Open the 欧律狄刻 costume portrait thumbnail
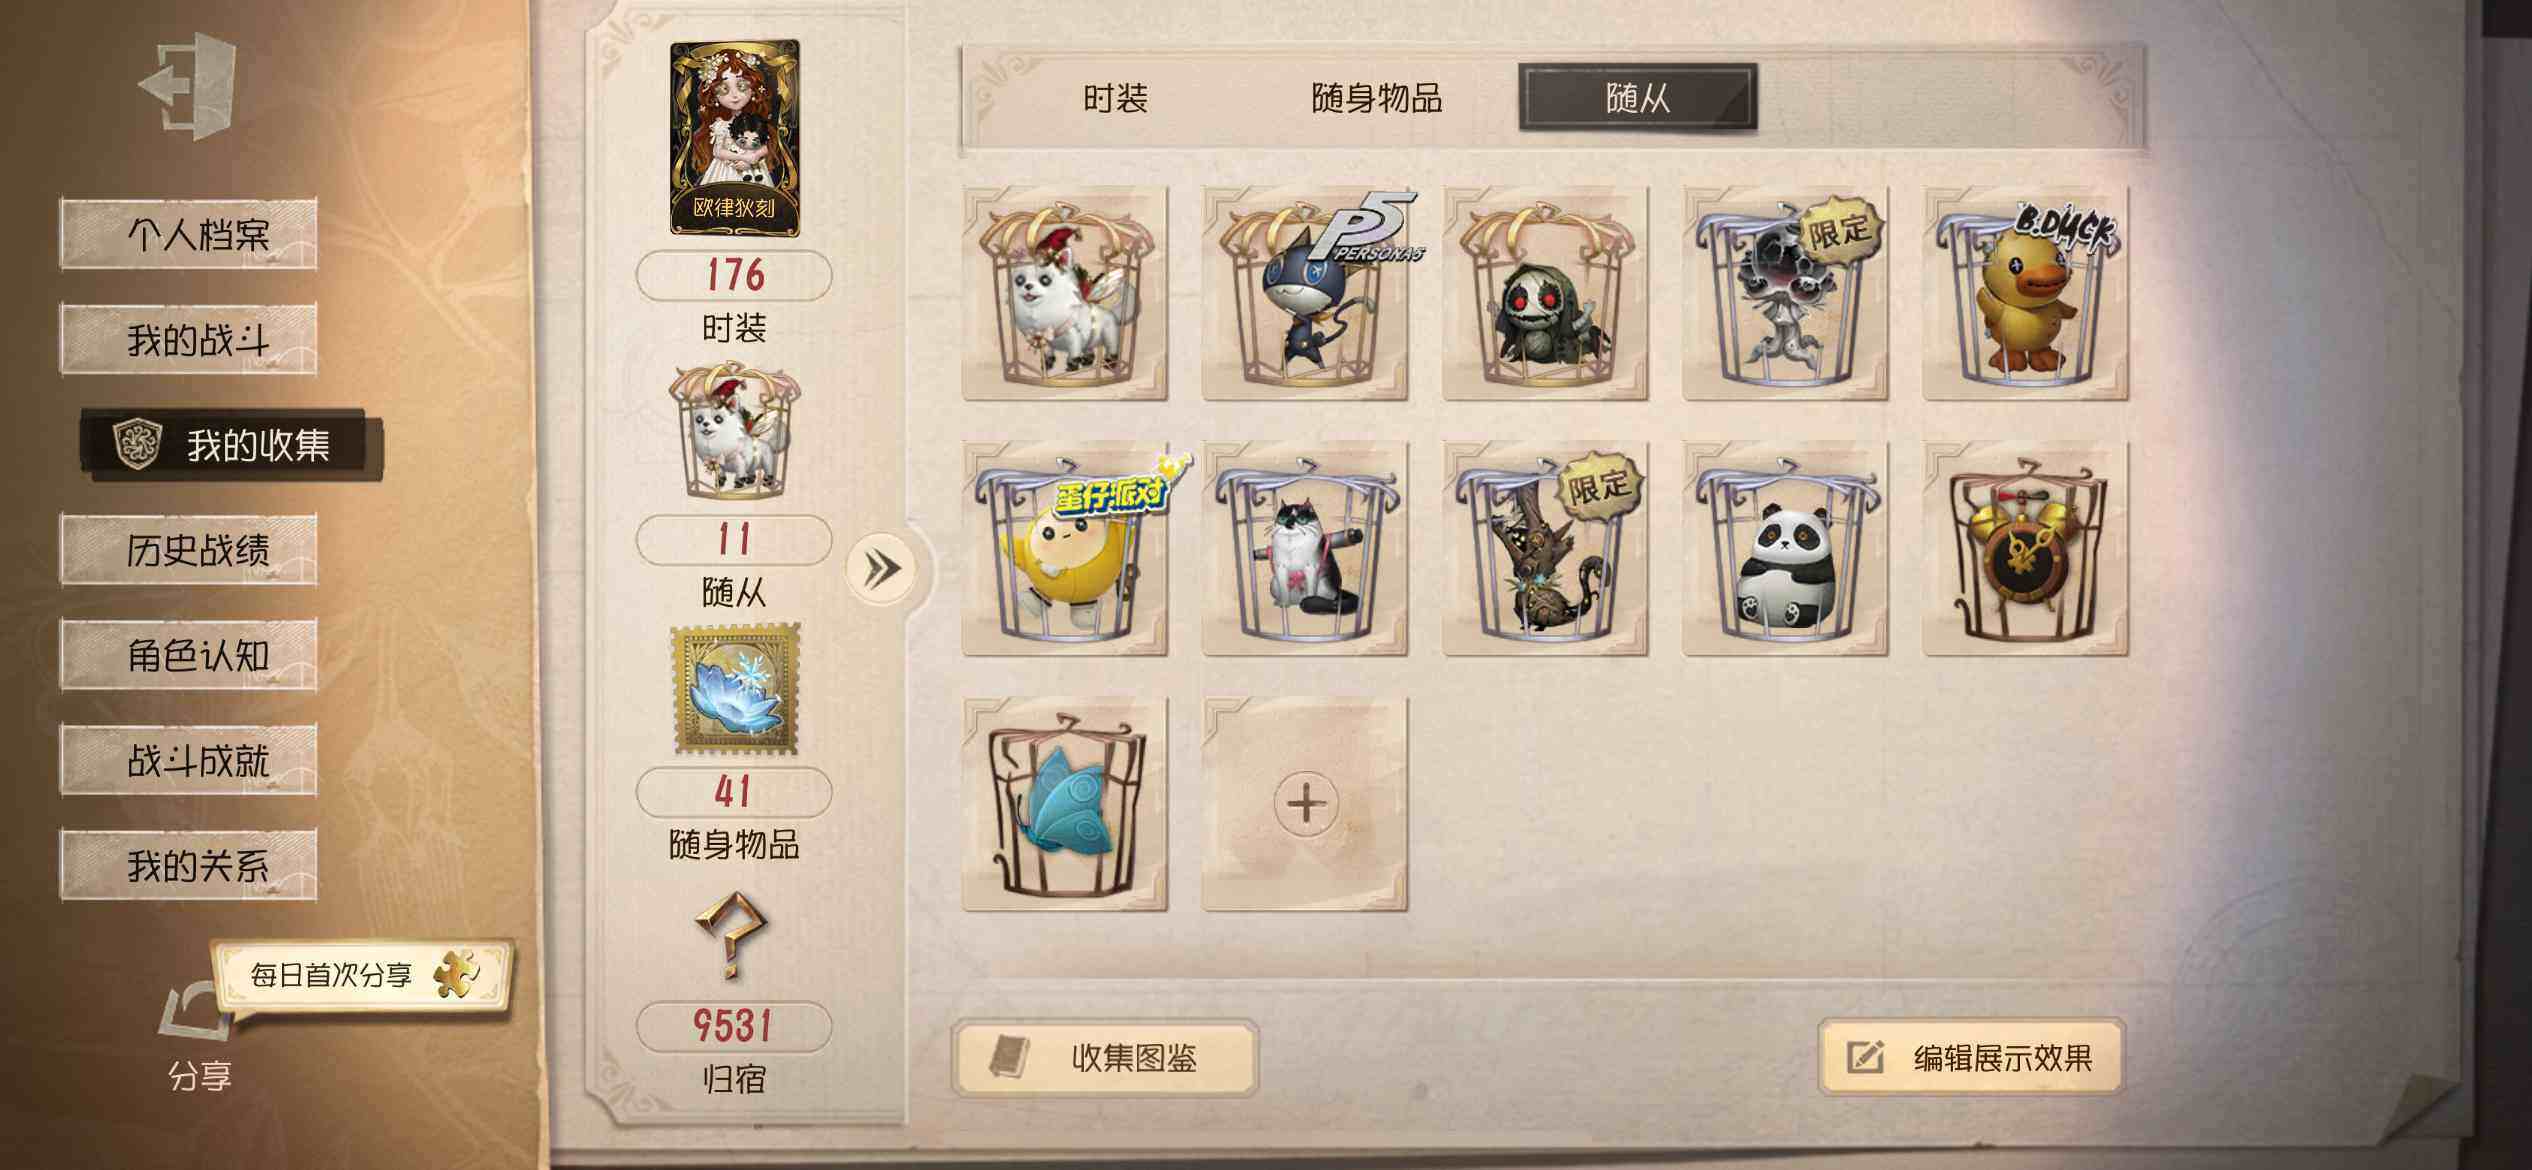This screenshot has height=1170, width=2532. tap(734, 138)
